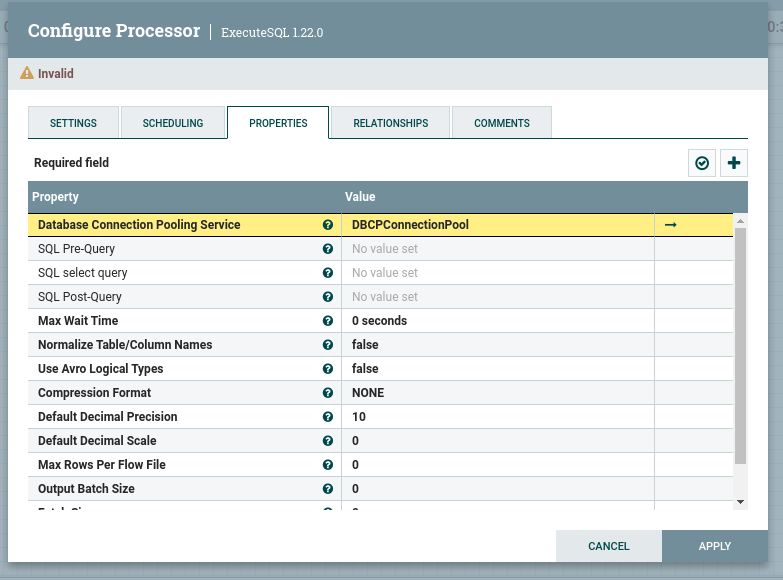The image size is (783, 580).
Task: Click help icon for SQL Pre-Query
Action: pyautogui.click(x=328, y=249)
